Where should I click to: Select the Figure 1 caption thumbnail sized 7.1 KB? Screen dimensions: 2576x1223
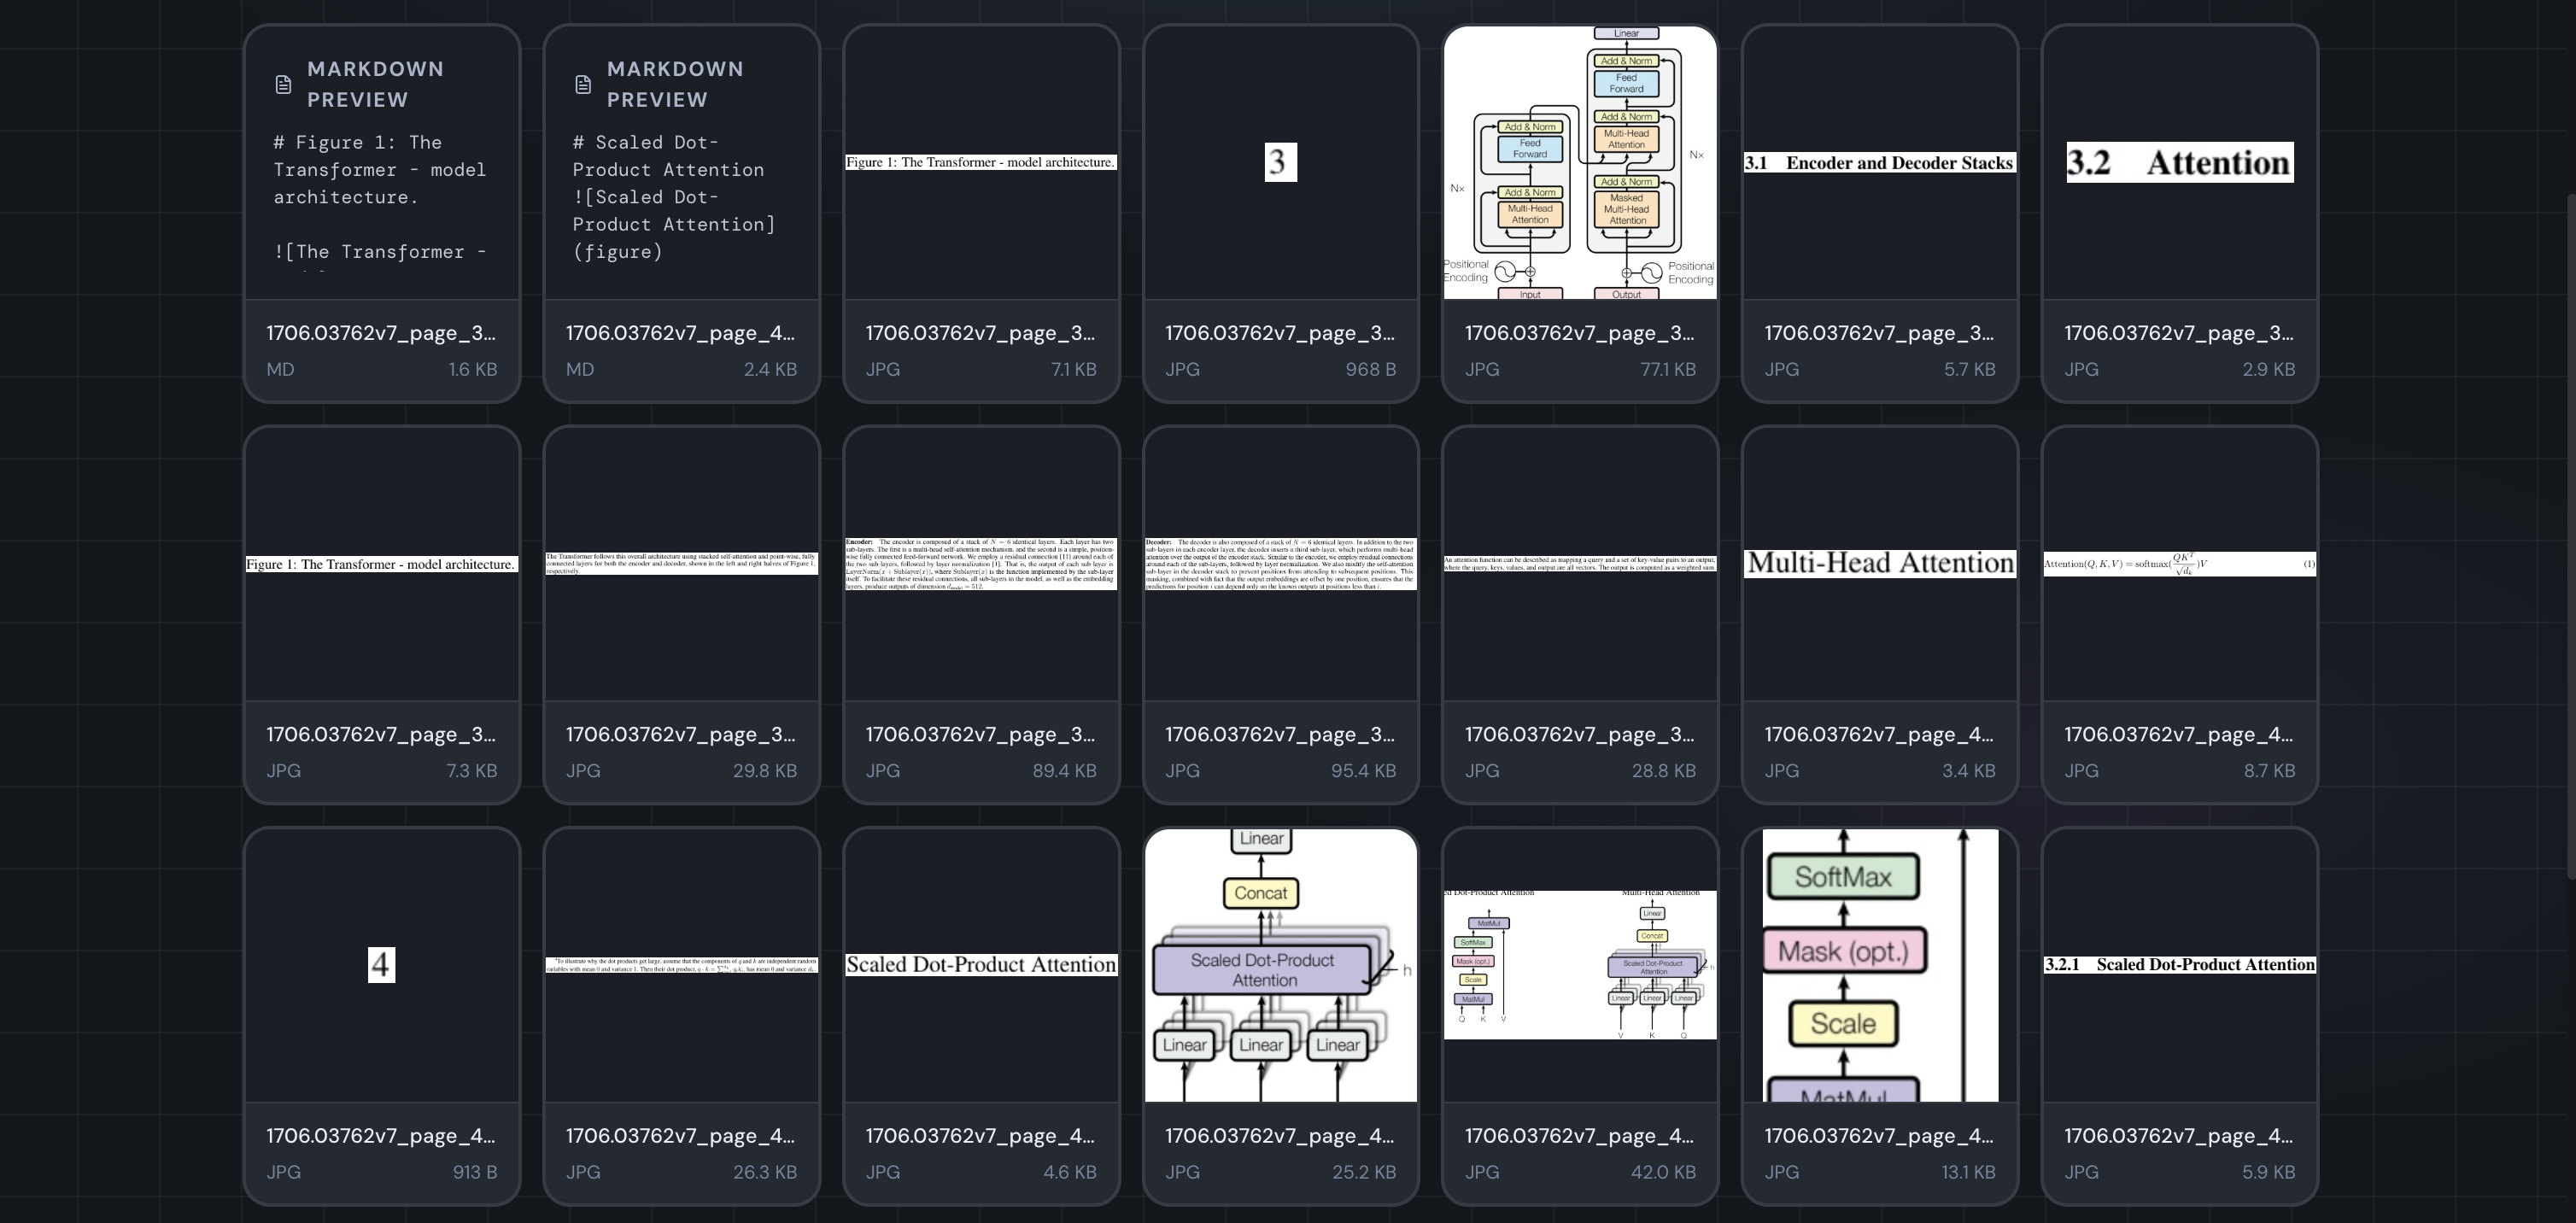981,163
